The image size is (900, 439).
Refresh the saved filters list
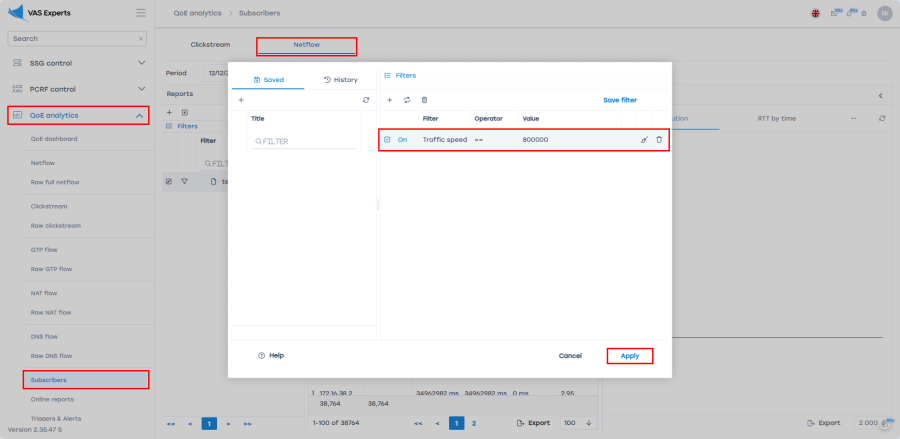(366, 100)
